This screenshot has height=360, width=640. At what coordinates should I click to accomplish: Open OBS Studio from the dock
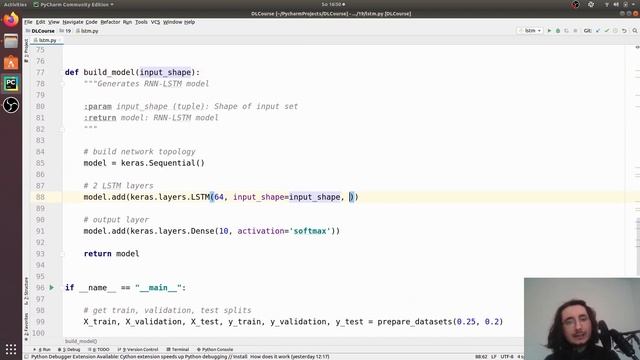tap(11, 105)
